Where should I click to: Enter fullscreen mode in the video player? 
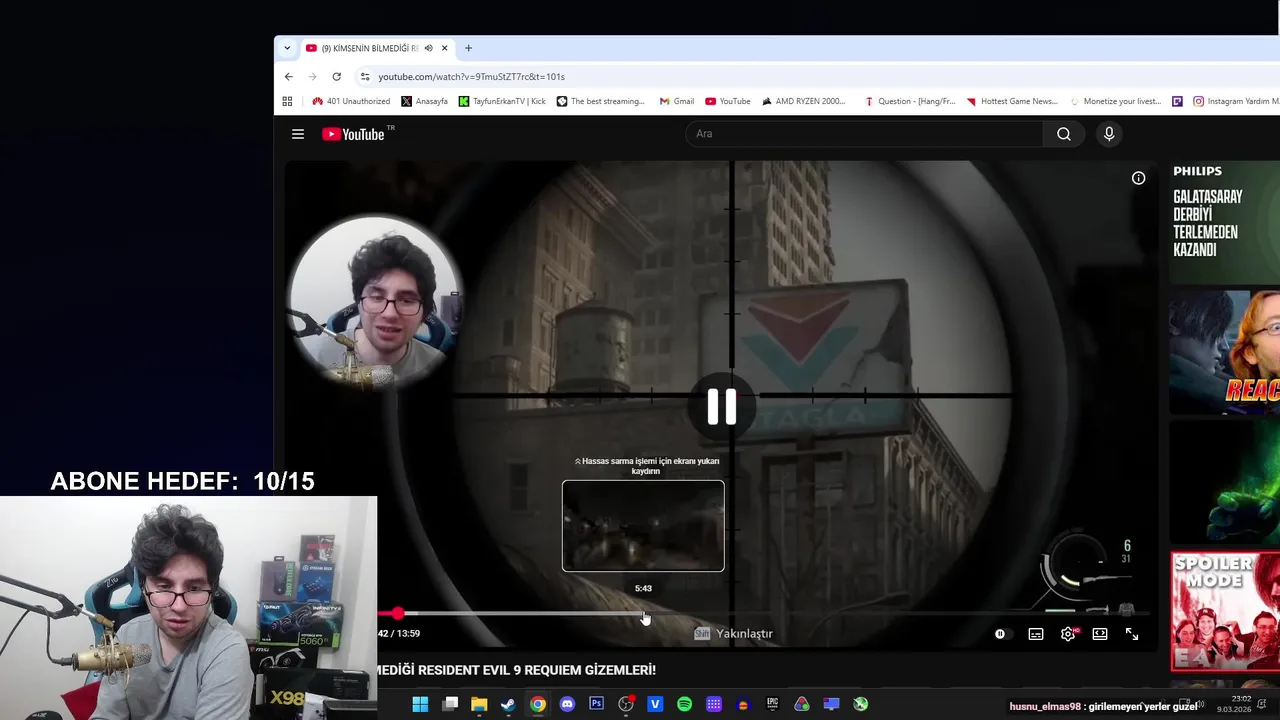[x=1132, y=634]
